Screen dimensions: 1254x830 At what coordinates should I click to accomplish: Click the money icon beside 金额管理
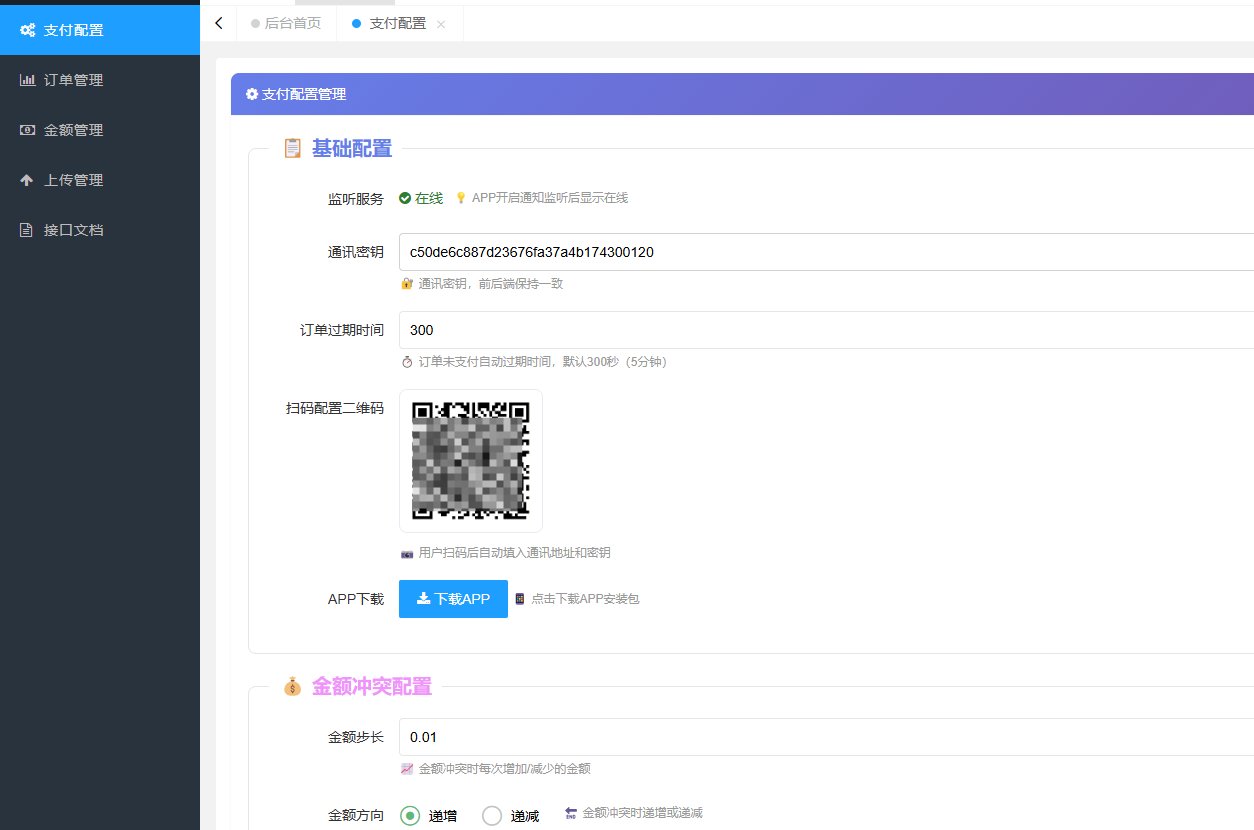click(27, 130)
